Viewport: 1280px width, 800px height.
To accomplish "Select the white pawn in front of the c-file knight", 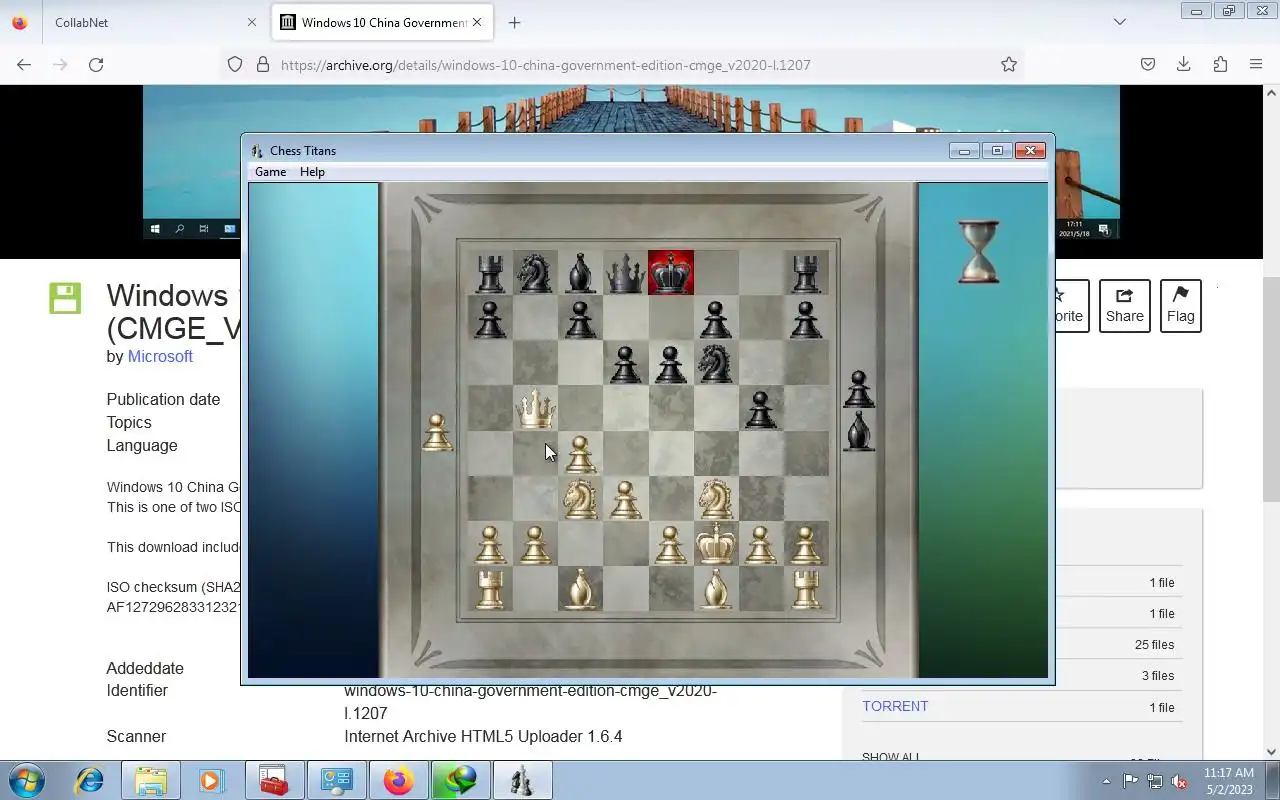I will tap(580, 454).
